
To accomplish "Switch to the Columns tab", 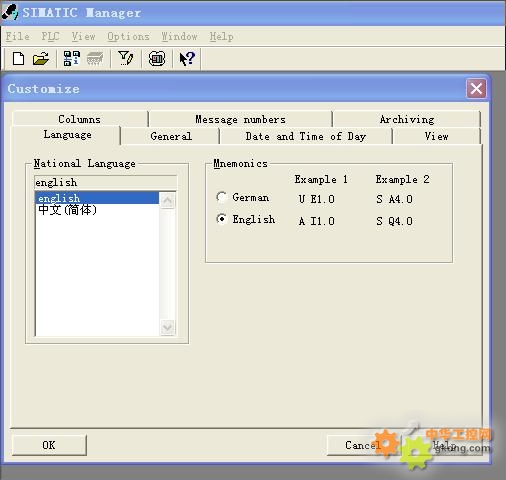I will coord(80,119).
